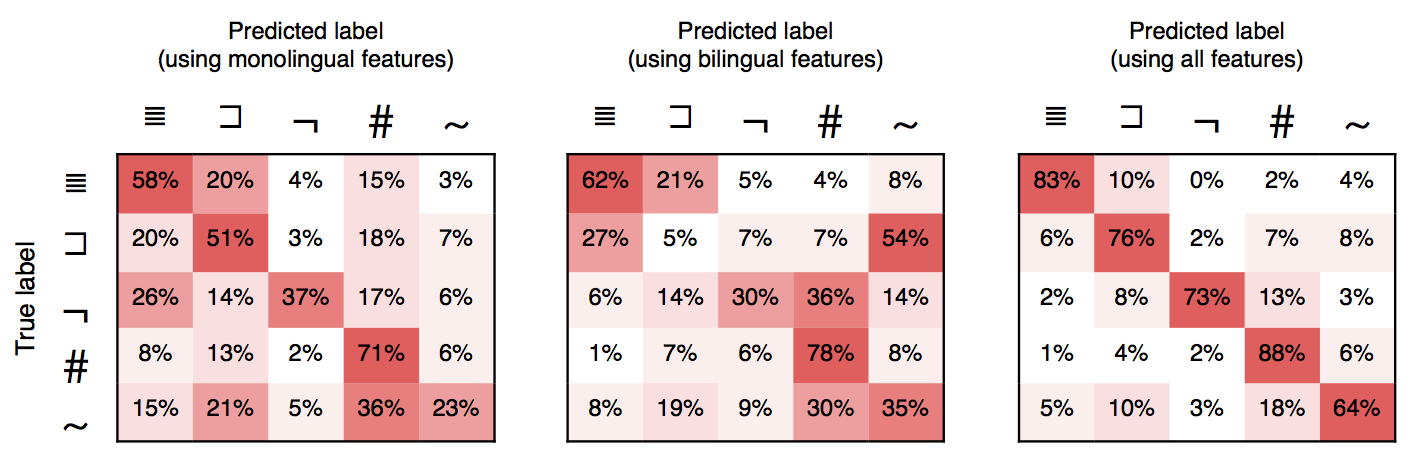
Task: Click the 71% cell in the monolingual matrix
Action: pos(380,353)
